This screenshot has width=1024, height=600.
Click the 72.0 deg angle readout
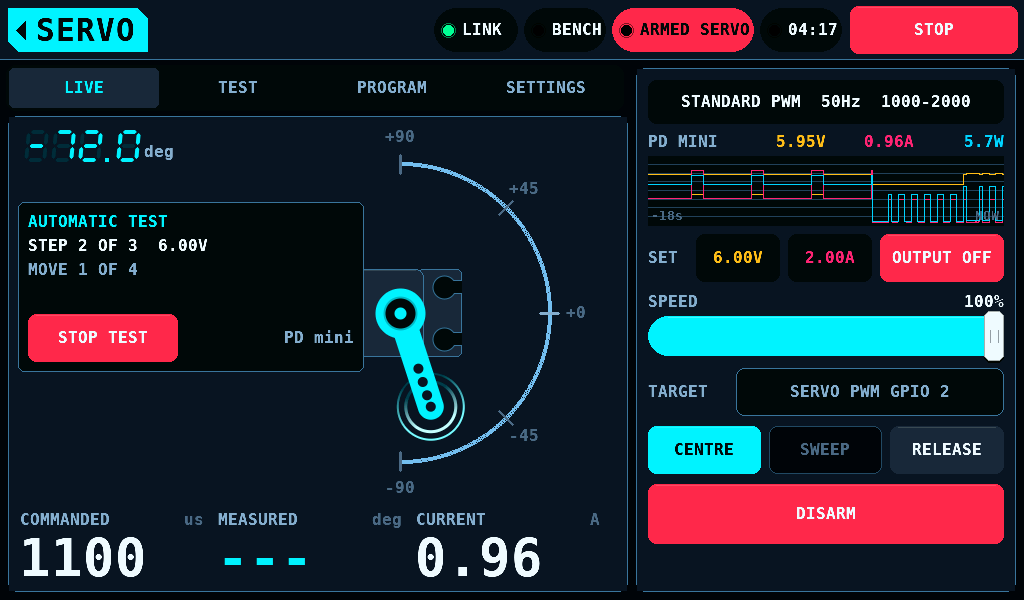coord(99,146)
